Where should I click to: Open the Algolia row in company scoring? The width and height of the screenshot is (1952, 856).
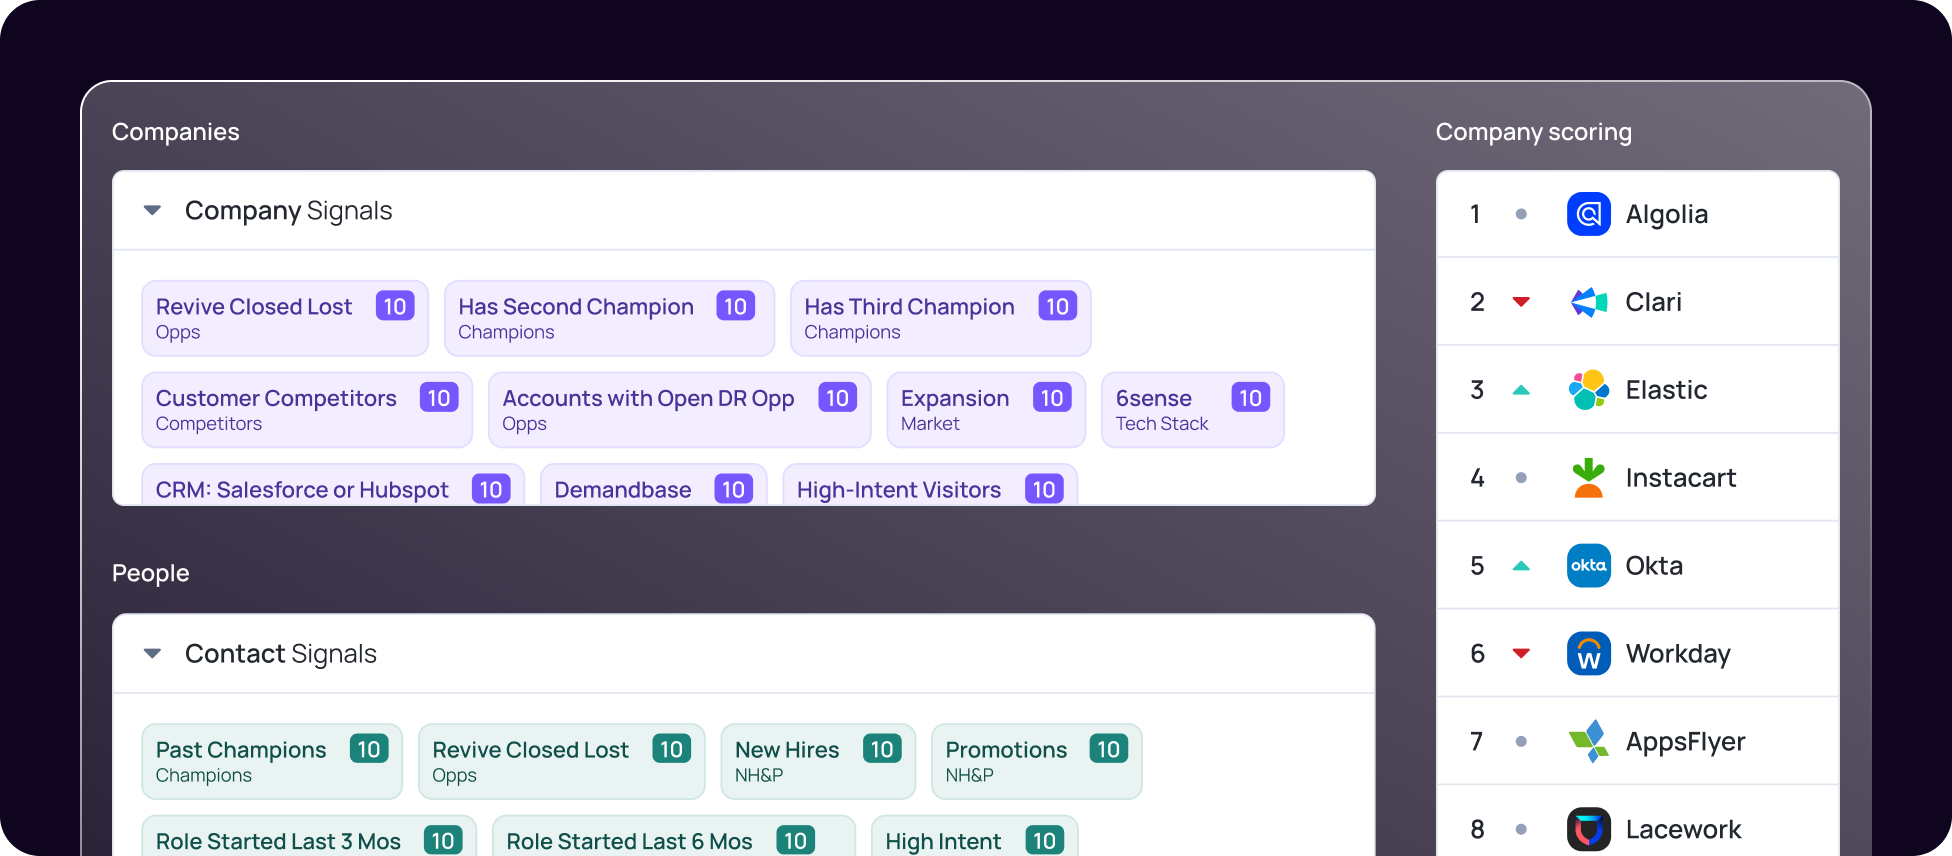1638,214
